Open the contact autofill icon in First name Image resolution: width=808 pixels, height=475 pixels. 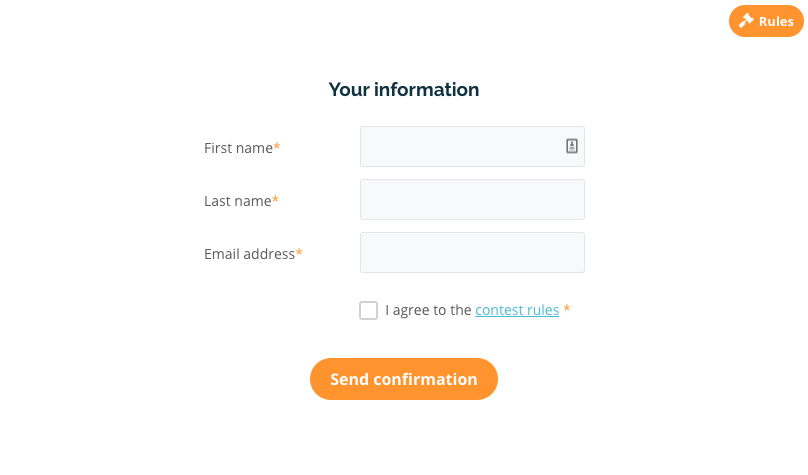(x=571, y=146)
